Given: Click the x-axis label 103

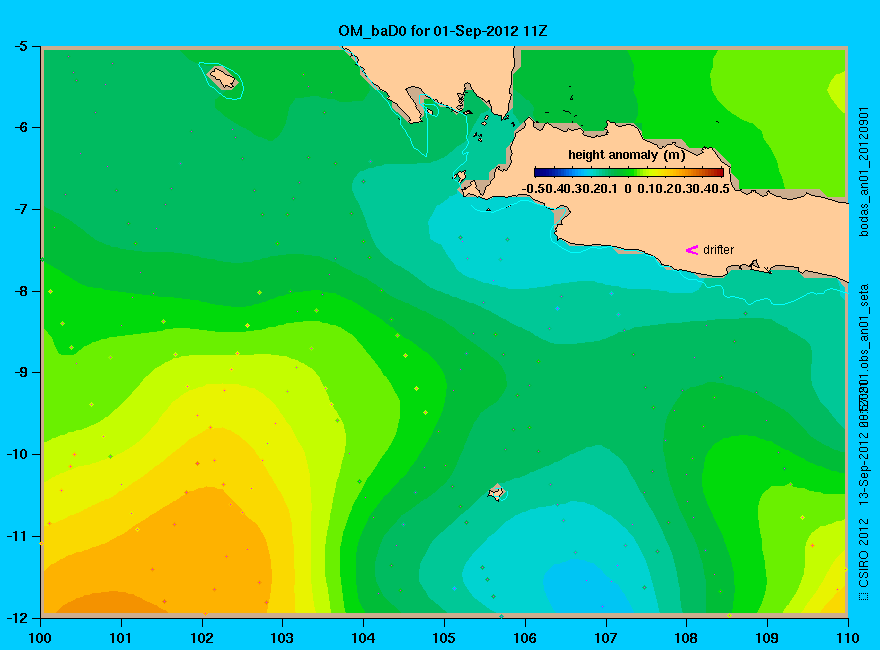Looking at the screenshot, I should pyautogui.click(x=282, y=638).
